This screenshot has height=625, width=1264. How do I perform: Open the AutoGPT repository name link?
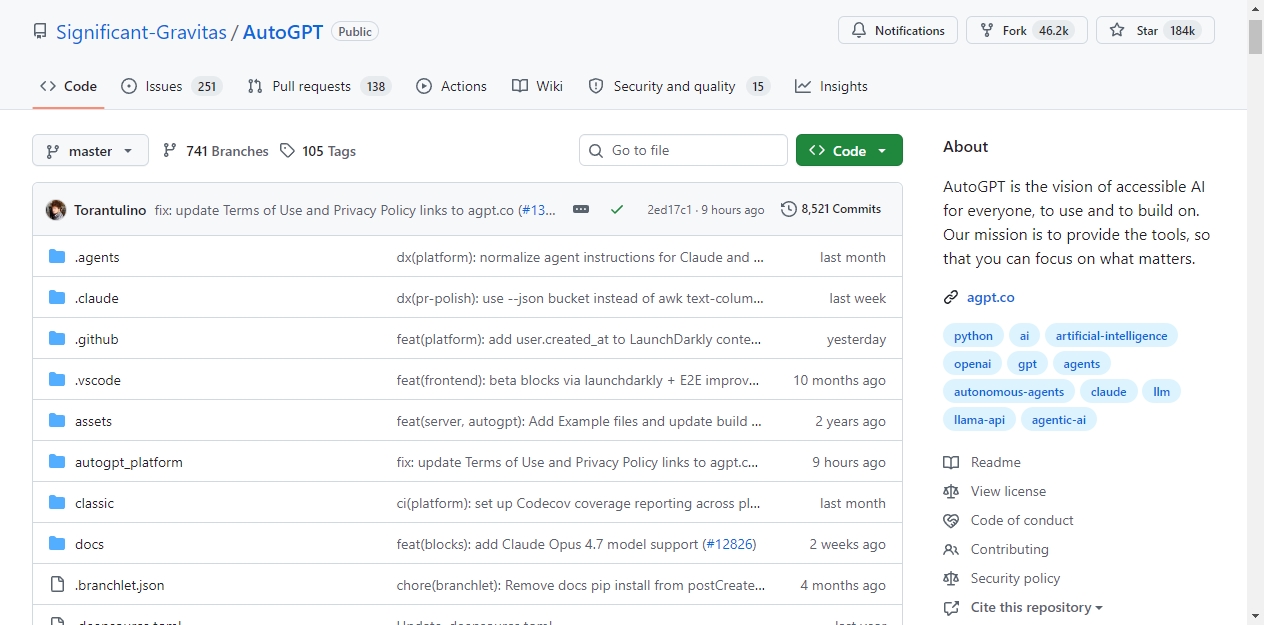[284, 32]
